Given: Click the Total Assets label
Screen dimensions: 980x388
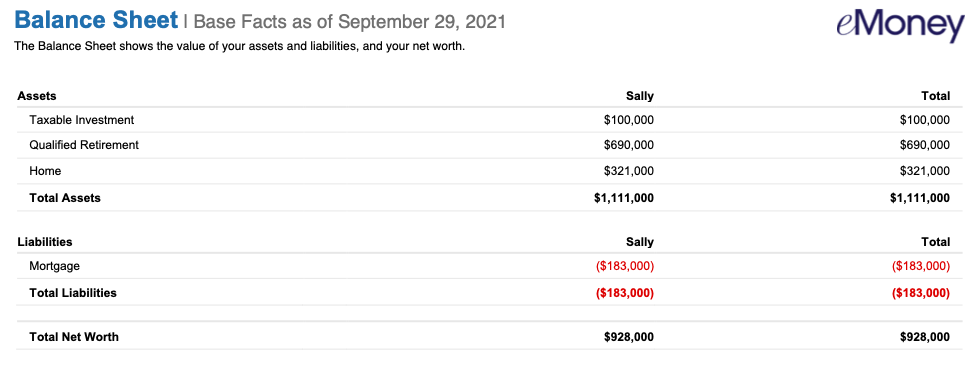Looking at the screenshot, I should tap(65, 198).
